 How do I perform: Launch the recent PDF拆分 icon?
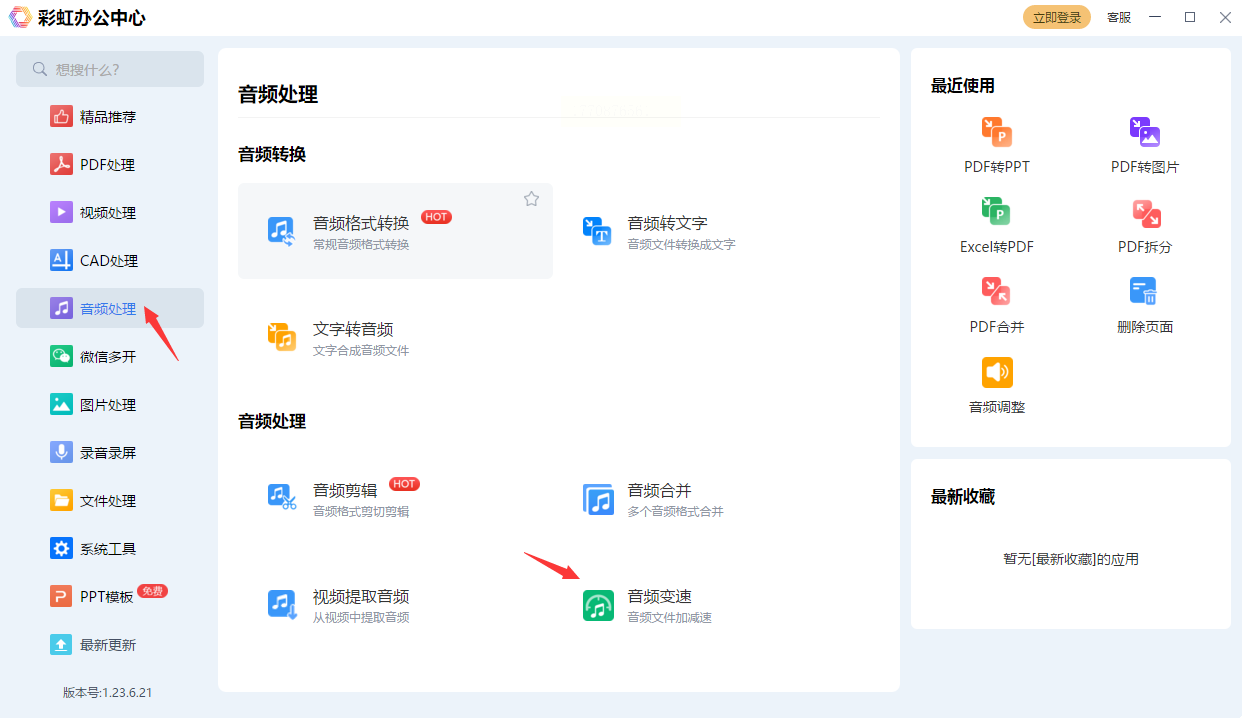(1145, 212)
